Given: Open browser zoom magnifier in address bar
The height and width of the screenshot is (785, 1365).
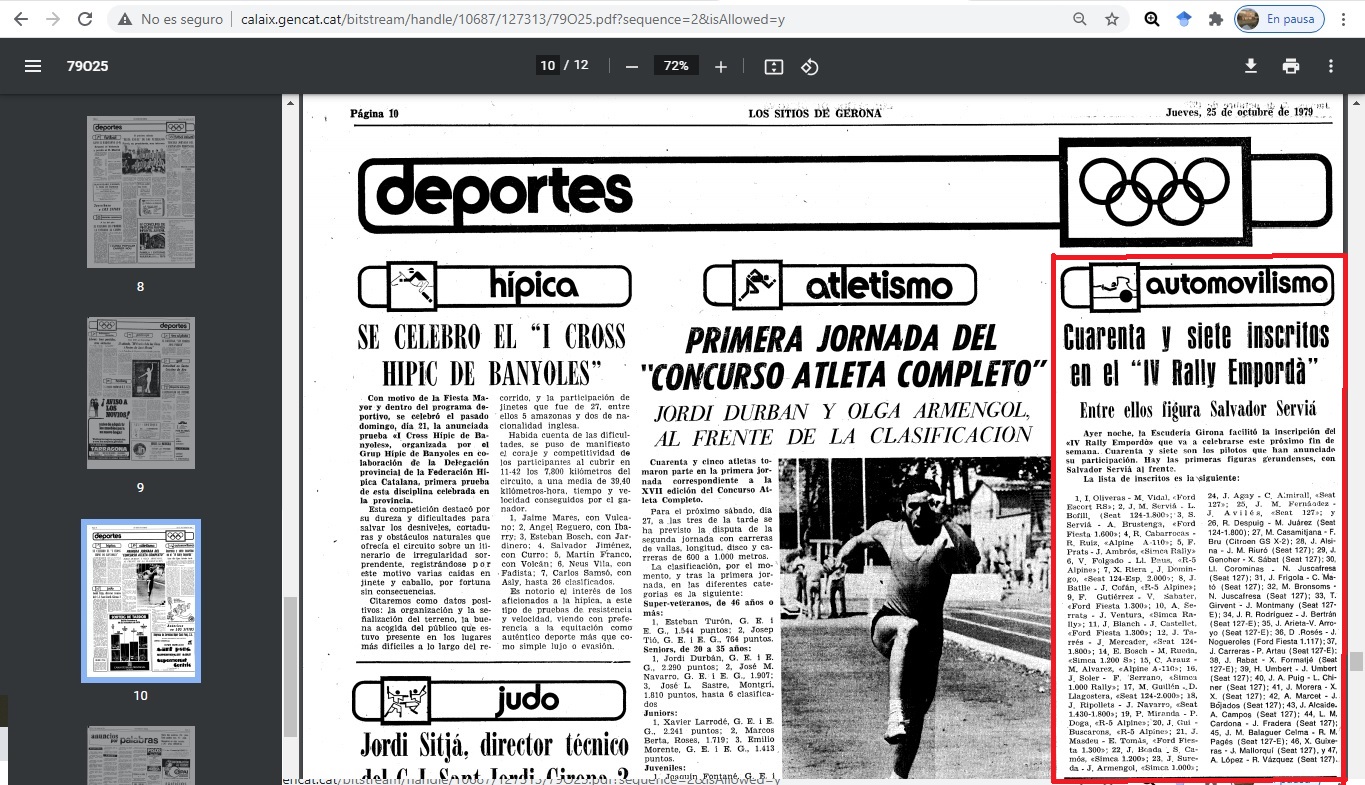Looking at the screenshot, I should (x=1080, y=19).
